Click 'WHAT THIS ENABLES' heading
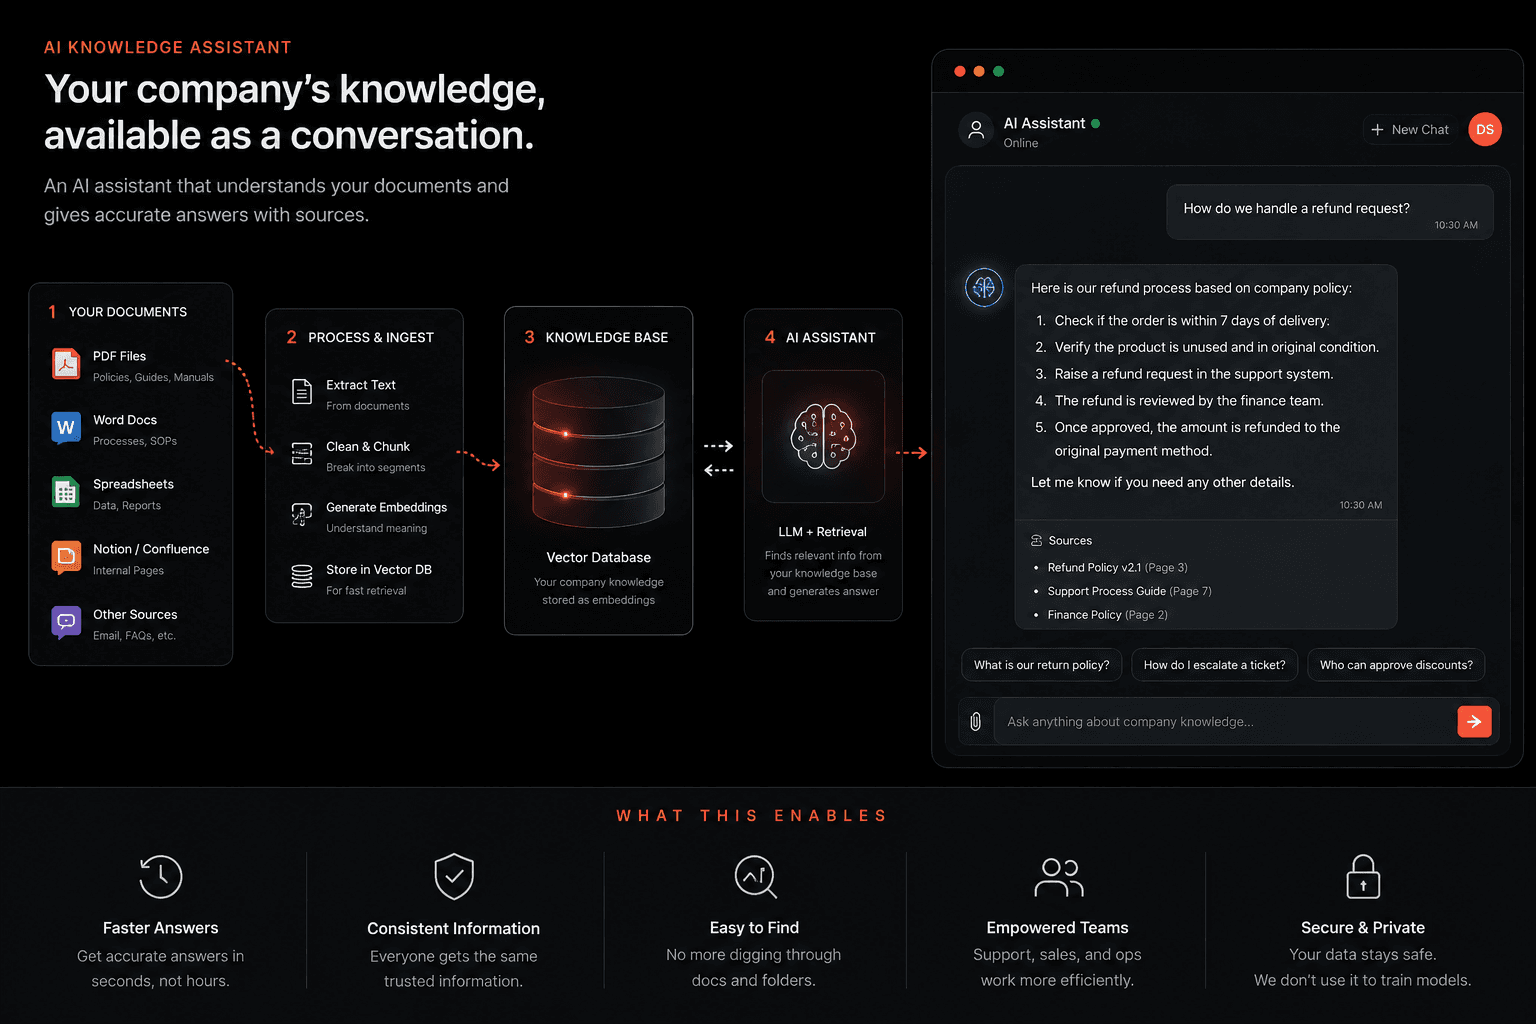1536x1024 pixels. [x=752, y=816]
